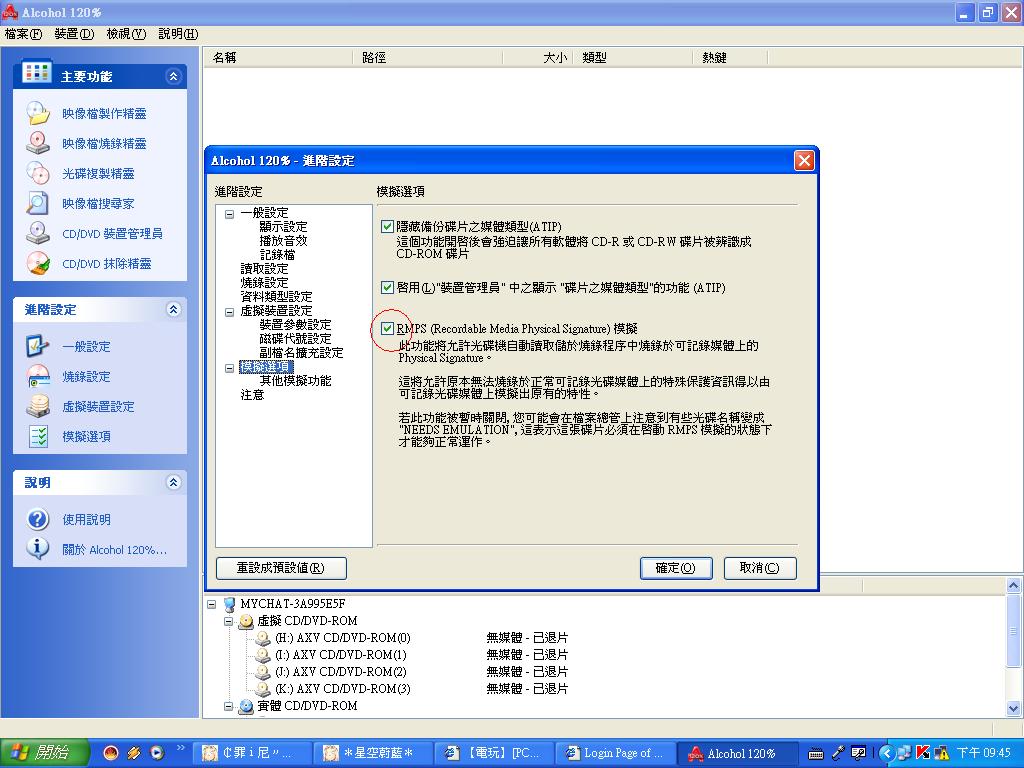
Task: Open the 映像檔燒錄精靈 icon
Action: (38, 144)
